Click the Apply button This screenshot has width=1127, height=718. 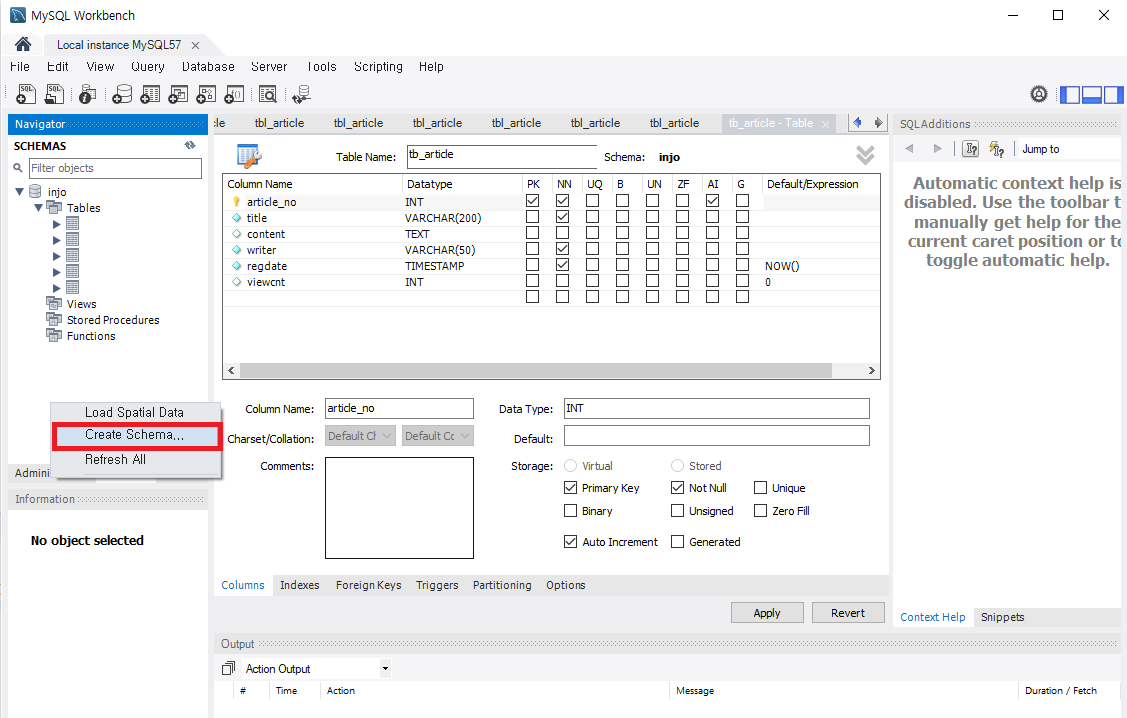click(x=767, y=612)
